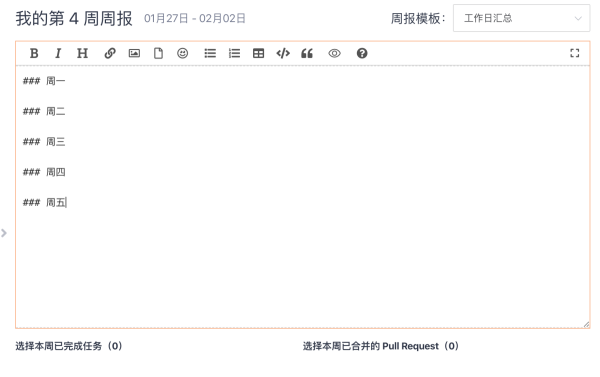
Task: Insert a table from the toolbar
Action: click(x=259, y=53)
